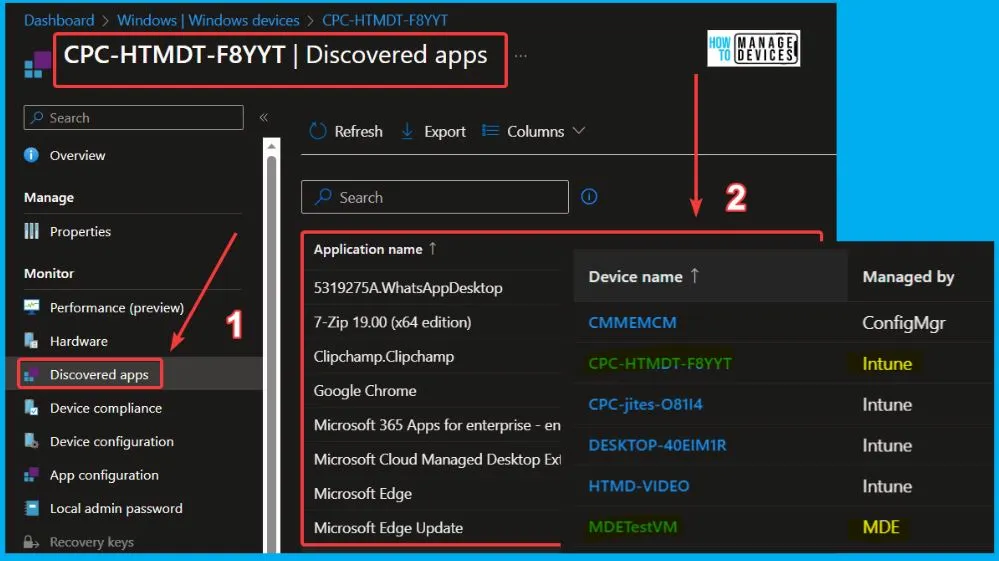The image size is (999, 561).
Task: Open the Columns dropdown chevron
Action: tap(579, 131)
